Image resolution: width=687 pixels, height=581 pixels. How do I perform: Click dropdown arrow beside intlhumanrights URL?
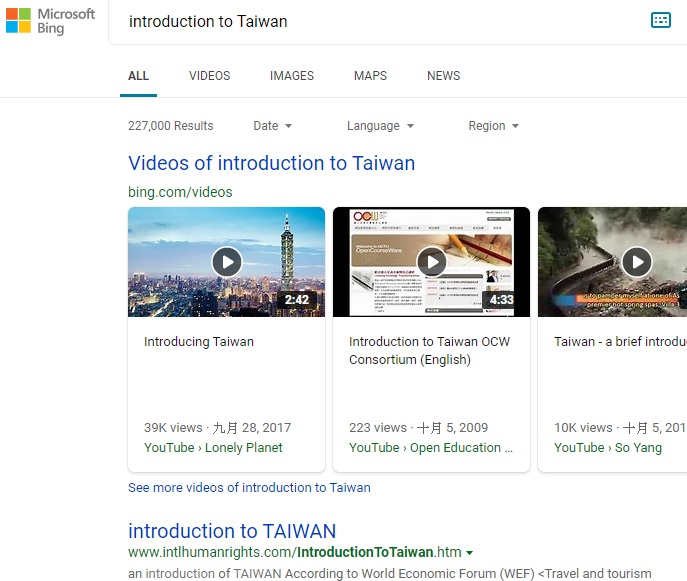pyautogui.click(x=470, y=552)
